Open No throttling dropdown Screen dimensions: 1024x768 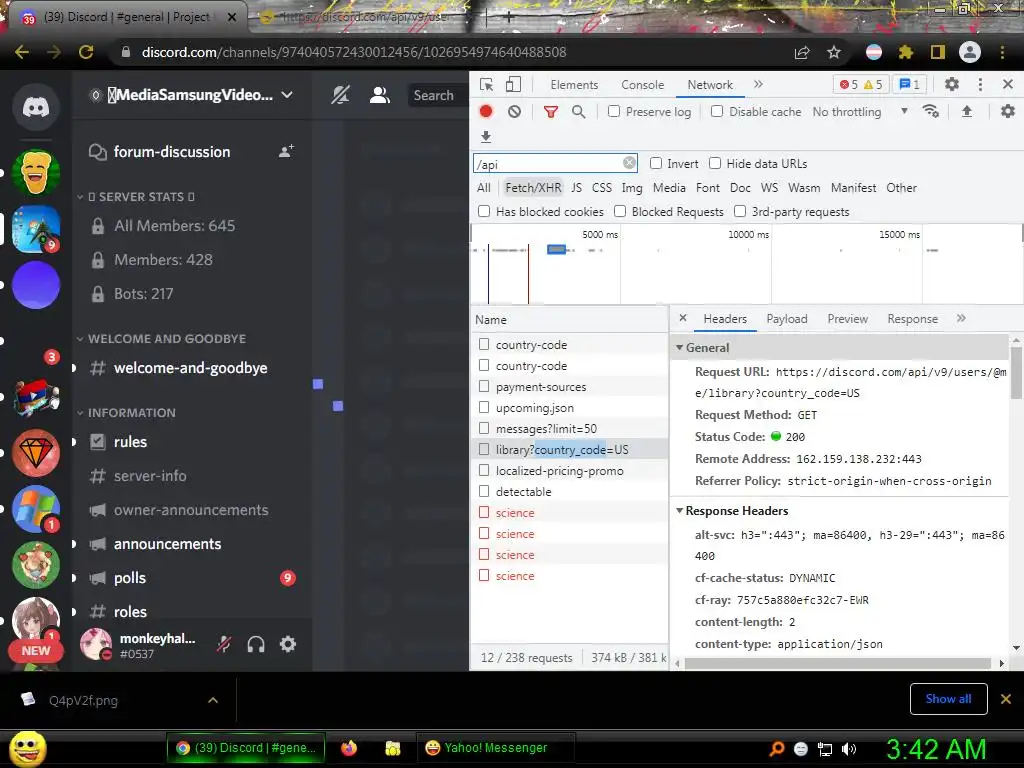(859, 112)
